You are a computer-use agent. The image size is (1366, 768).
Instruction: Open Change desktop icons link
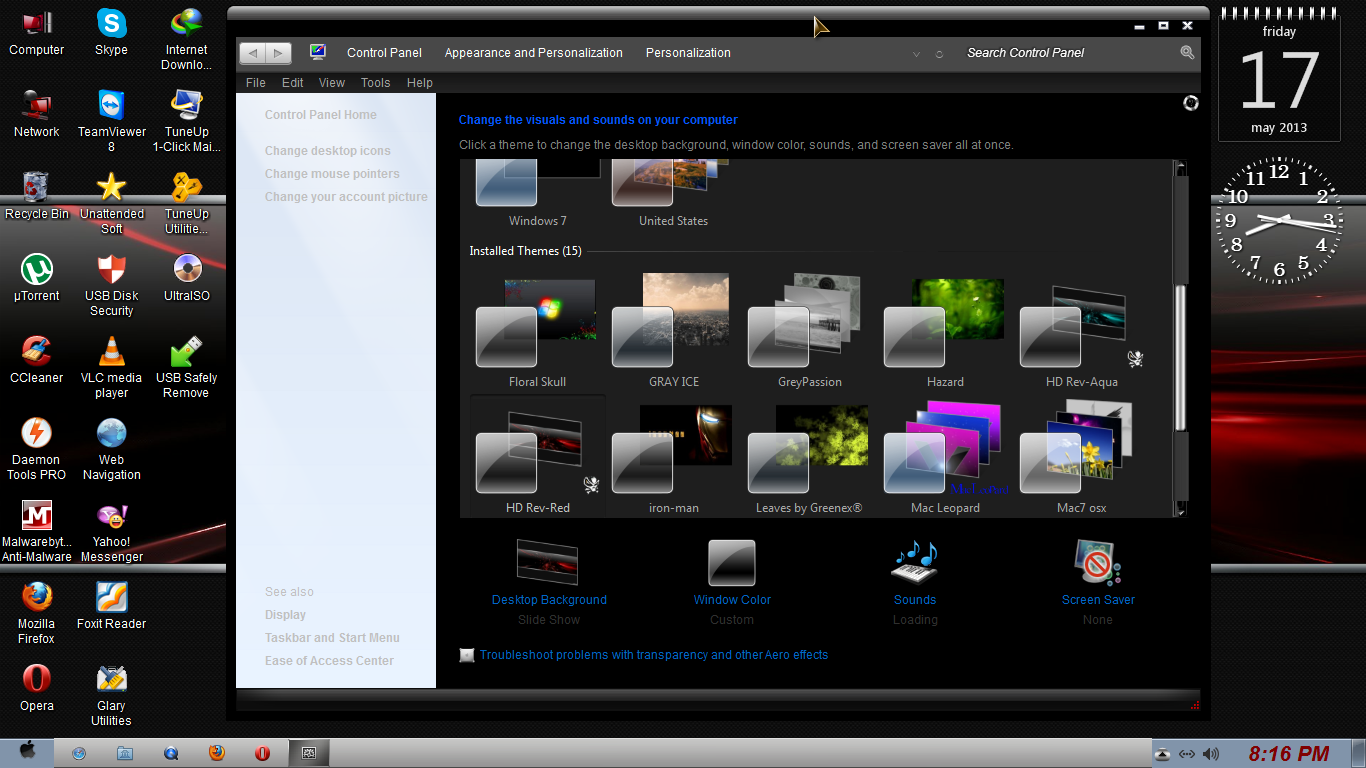pyautogui.click(x=328, y=151)
